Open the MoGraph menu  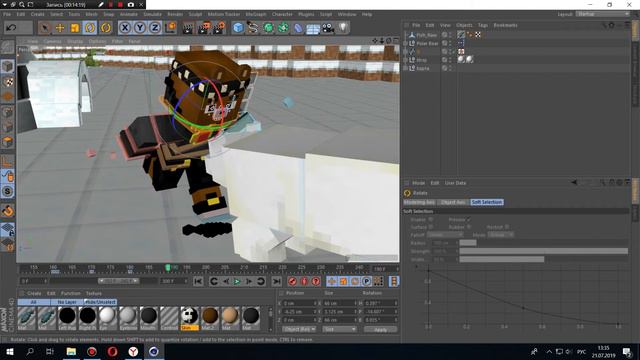(x=256, y=14)
